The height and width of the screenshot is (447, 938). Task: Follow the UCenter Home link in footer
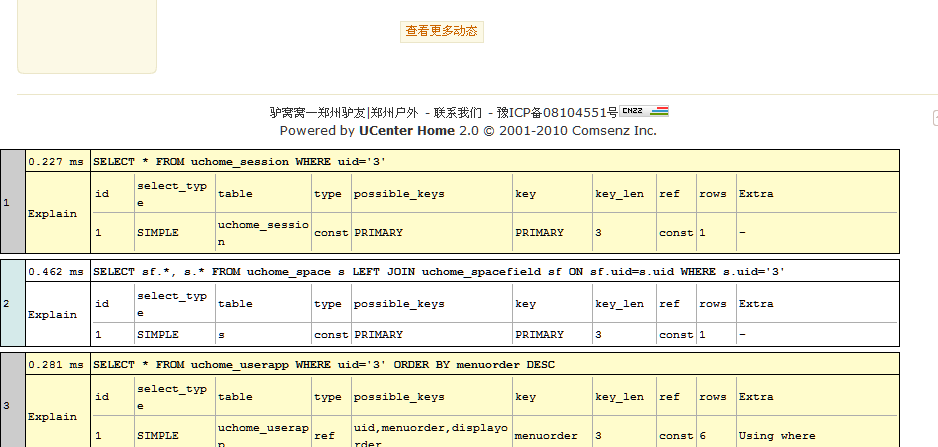tap(407, 130)
